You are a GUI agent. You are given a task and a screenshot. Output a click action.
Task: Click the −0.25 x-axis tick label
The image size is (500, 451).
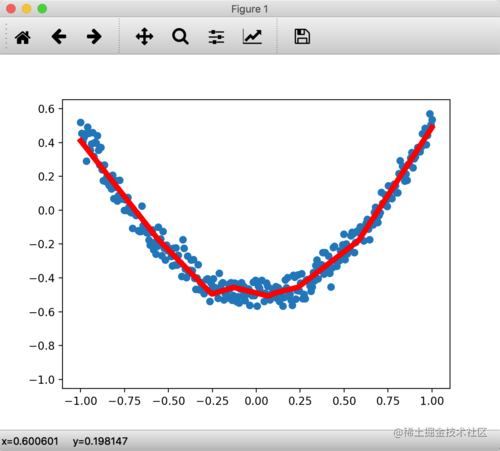[213, 401]
